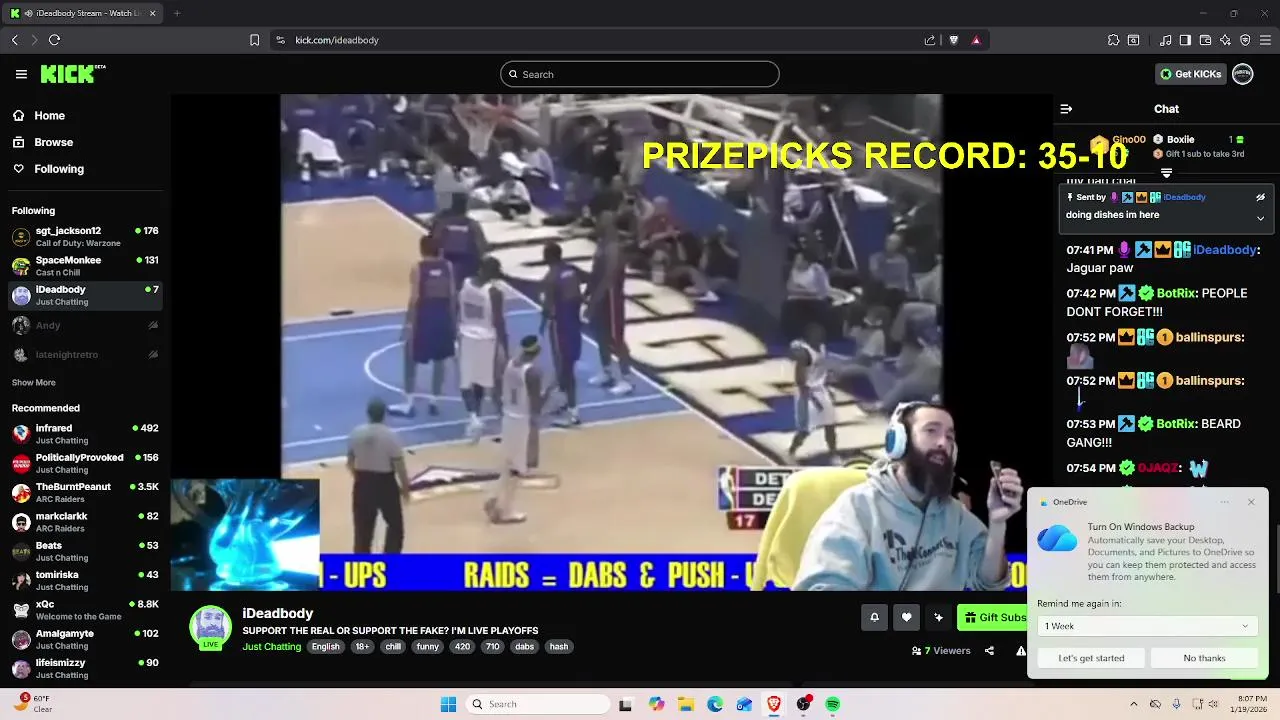Screen dimensions: 1280x720
Task: Open sgt_jackson12 channel from Following
Action: (x=85, y=237)
